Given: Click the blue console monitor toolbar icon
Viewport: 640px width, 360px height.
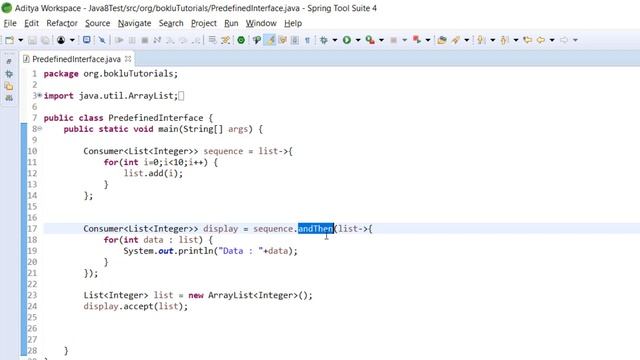Looking at the screenshot, I should click(x=87, y=40).
